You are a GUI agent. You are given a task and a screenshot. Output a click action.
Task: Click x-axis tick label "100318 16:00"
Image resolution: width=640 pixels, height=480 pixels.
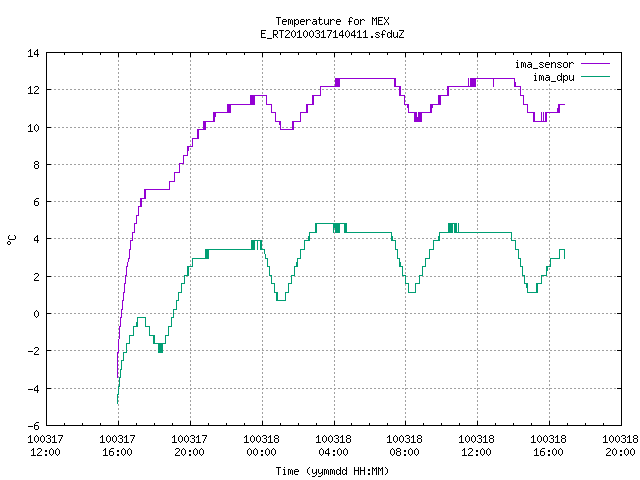pyautogui.click(x=548, y=445)
